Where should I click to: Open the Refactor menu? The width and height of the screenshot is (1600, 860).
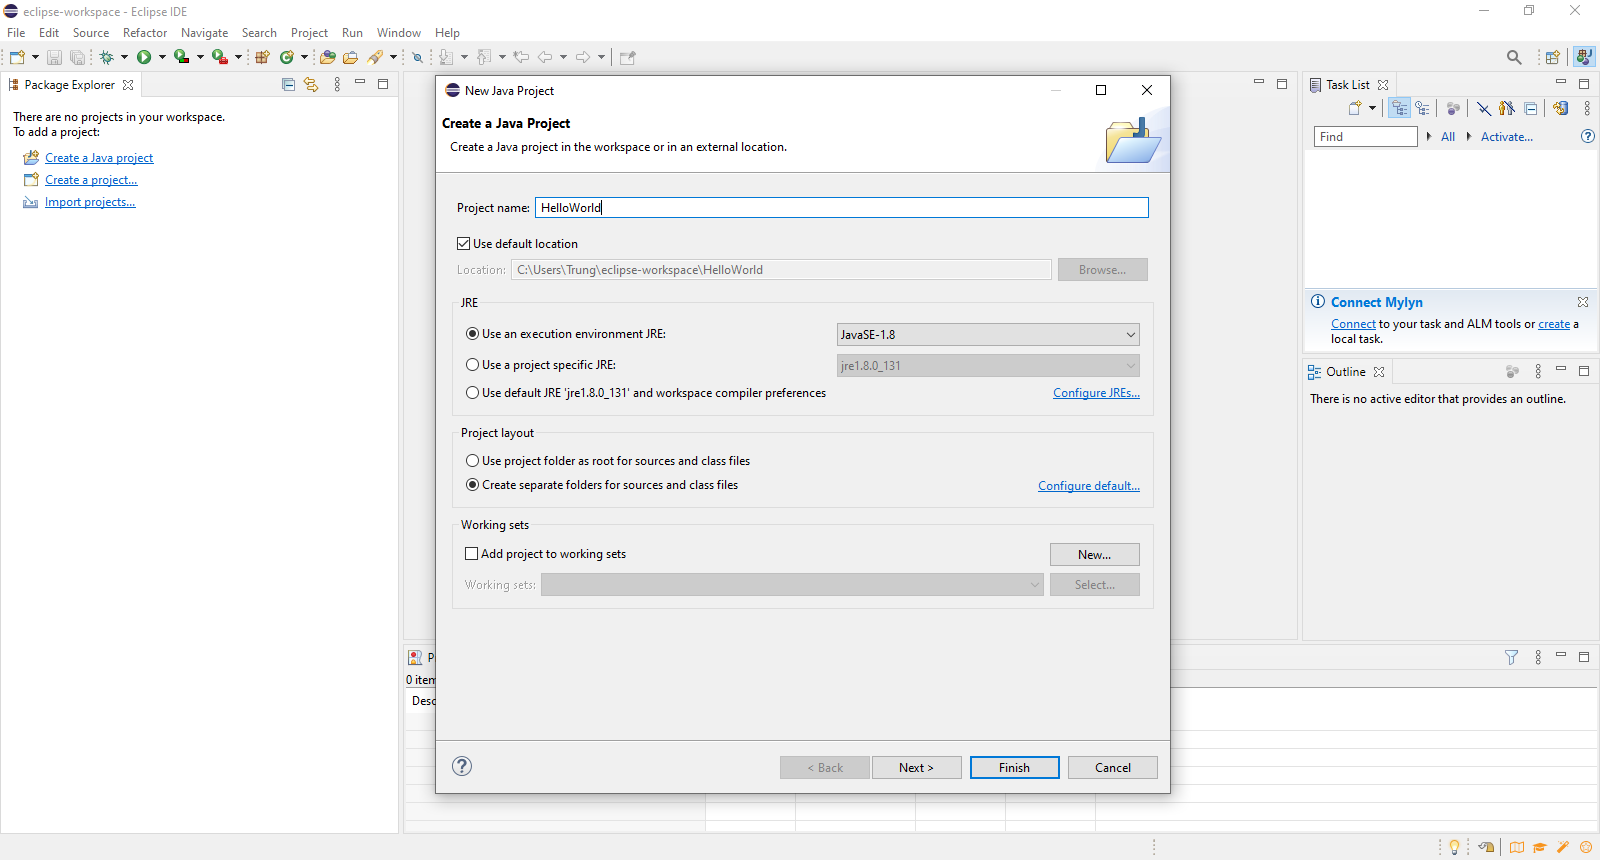(x=145, y=33)
